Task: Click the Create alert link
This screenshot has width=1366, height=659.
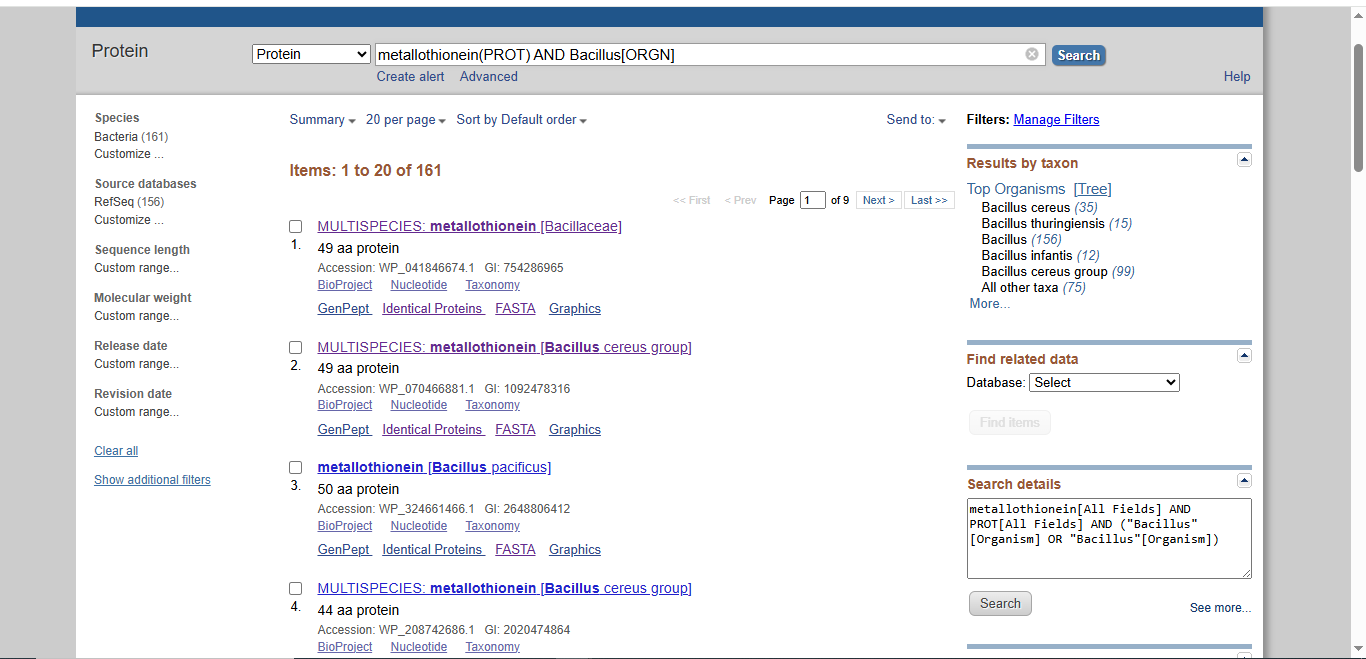Action: 410,76
